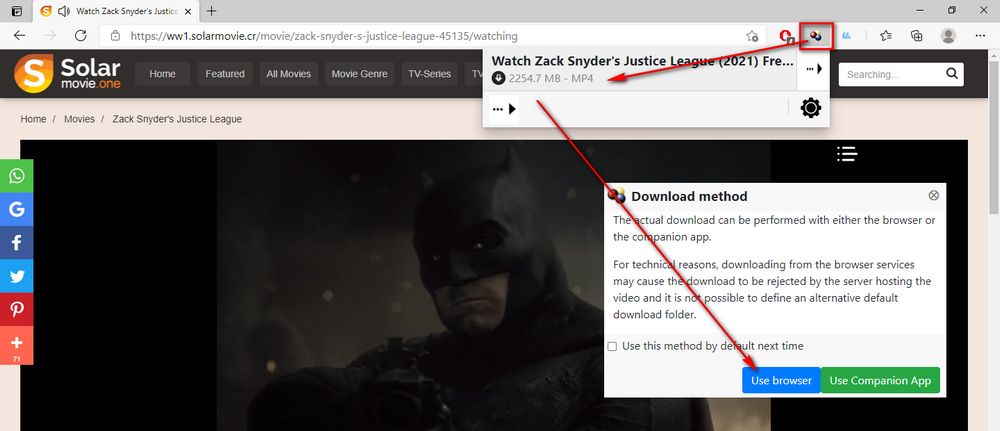1000x431 pixels.
Task: Click the video player frame
Action: coord(494,286)
